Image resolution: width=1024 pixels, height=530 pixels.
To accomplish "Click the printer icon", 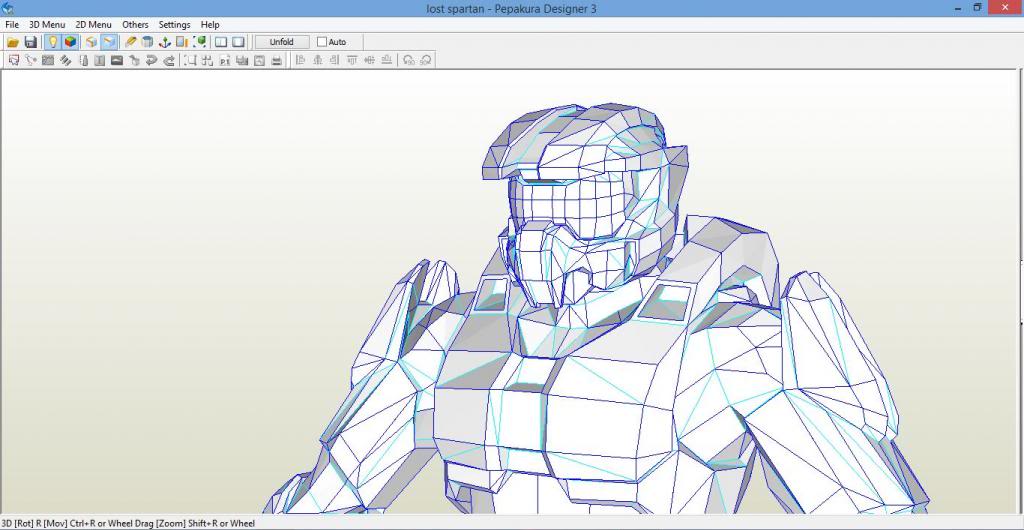I will click(x=276, y=60).
